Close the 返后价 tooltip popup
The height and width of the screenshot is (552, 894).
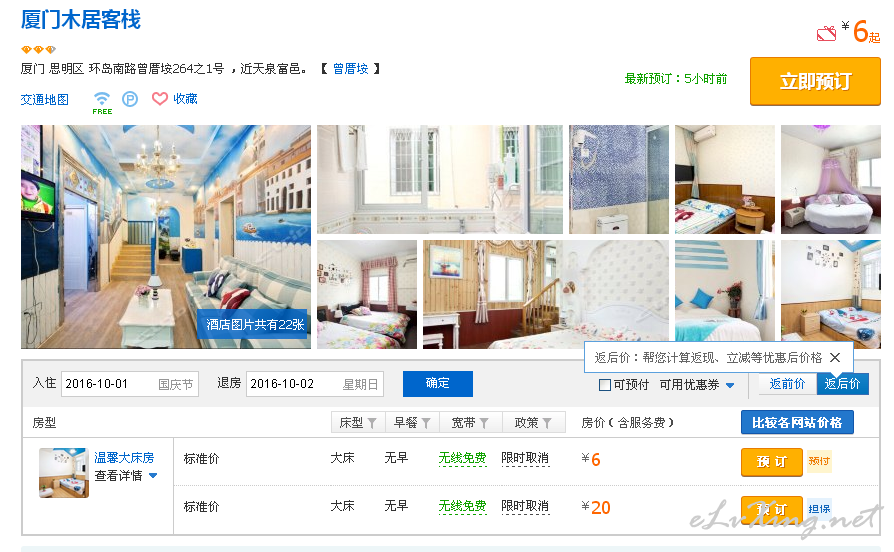835,358
